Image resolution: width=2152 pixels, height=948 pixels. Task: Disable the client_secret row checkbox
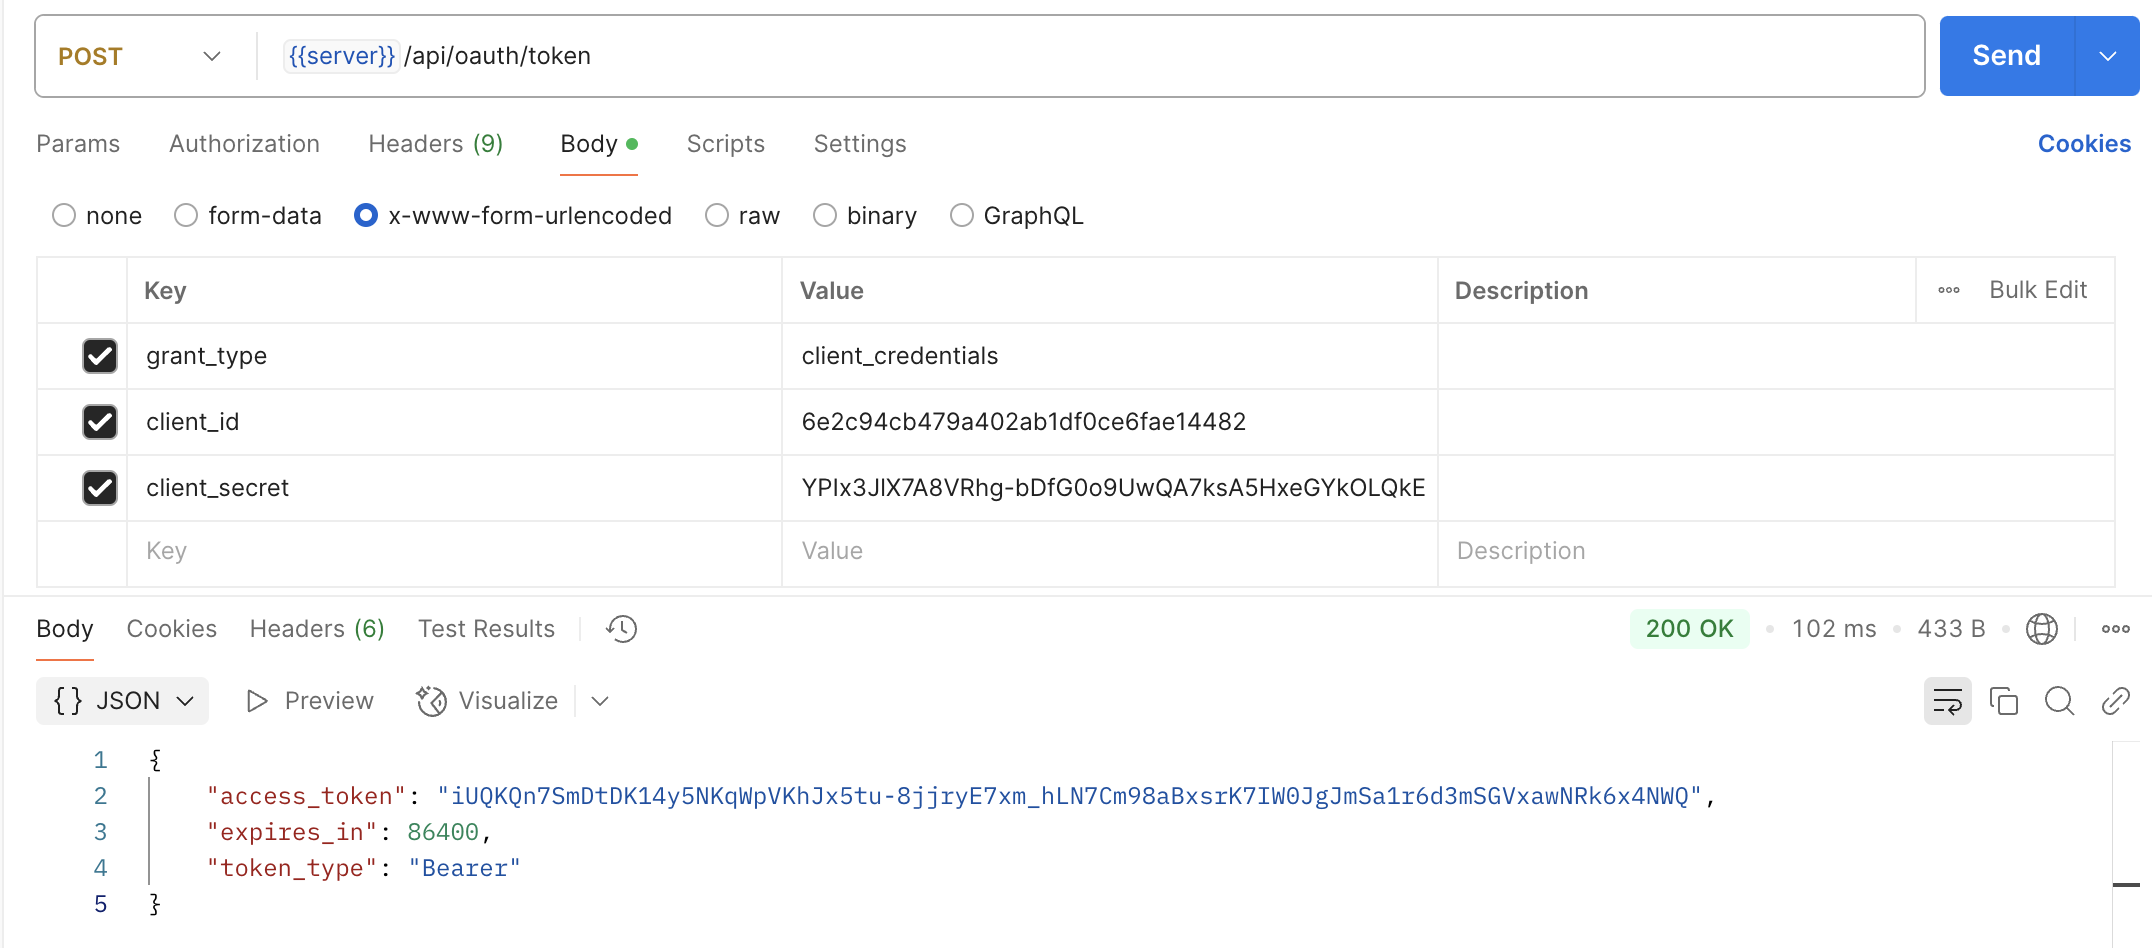100,488
